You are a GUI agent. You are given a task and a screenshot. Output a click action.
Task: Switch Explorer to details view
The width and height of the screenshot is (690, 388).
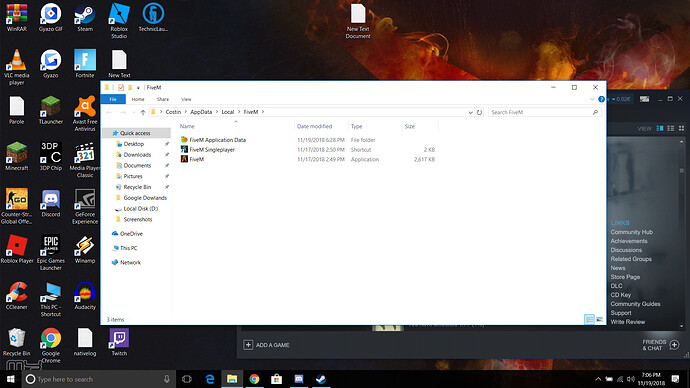pyautogui.click(x=589, y=319)
